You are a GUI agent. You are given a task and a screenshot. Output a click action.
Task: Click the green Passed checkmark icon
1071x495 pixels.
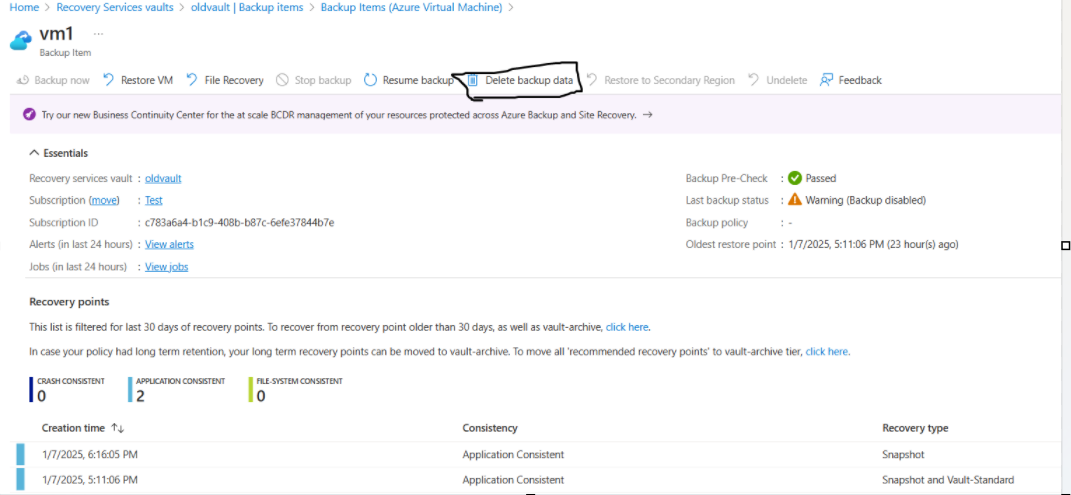click(794, 178)
